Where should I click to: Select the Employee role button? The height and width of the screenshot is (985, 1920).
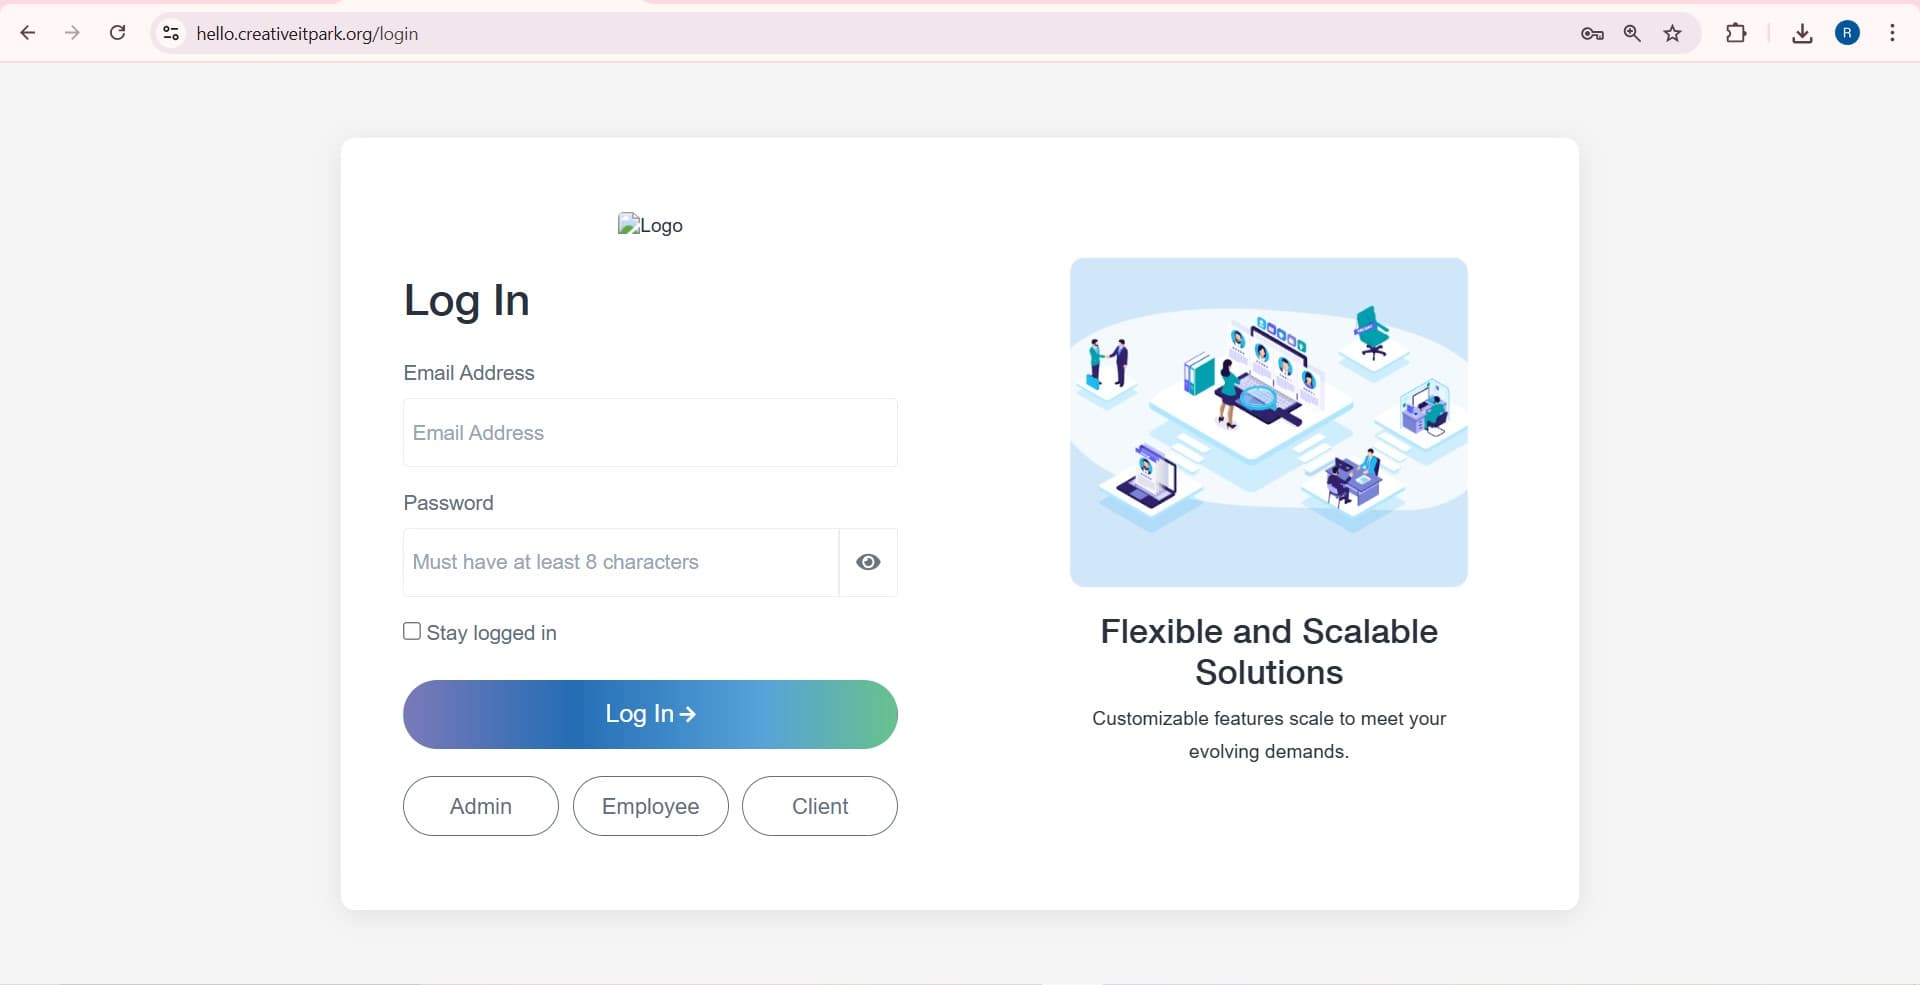651,806
